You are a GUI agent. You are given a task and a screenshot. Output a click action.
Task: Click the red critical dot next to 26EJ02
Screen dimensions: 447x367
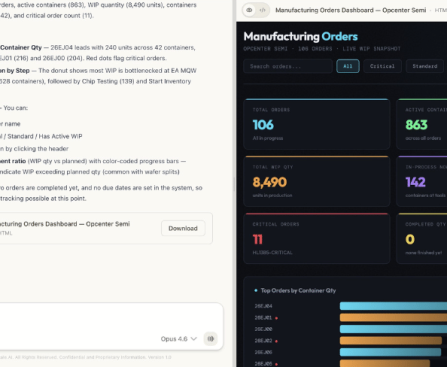(276, 341)
